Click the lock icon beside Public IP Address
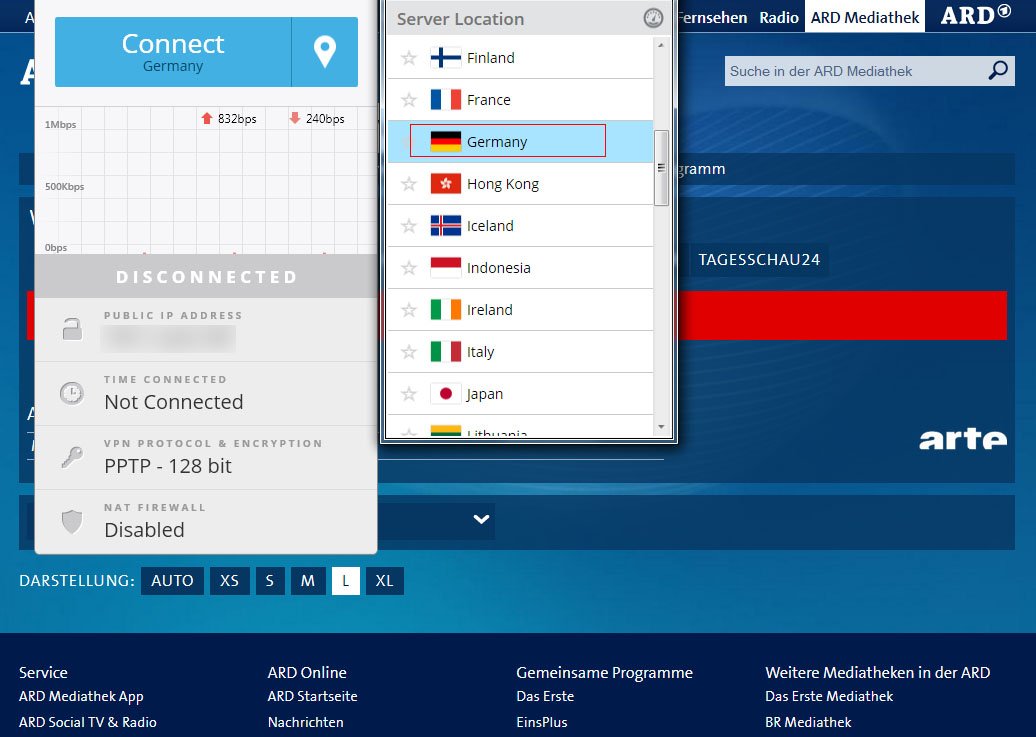 72,329
